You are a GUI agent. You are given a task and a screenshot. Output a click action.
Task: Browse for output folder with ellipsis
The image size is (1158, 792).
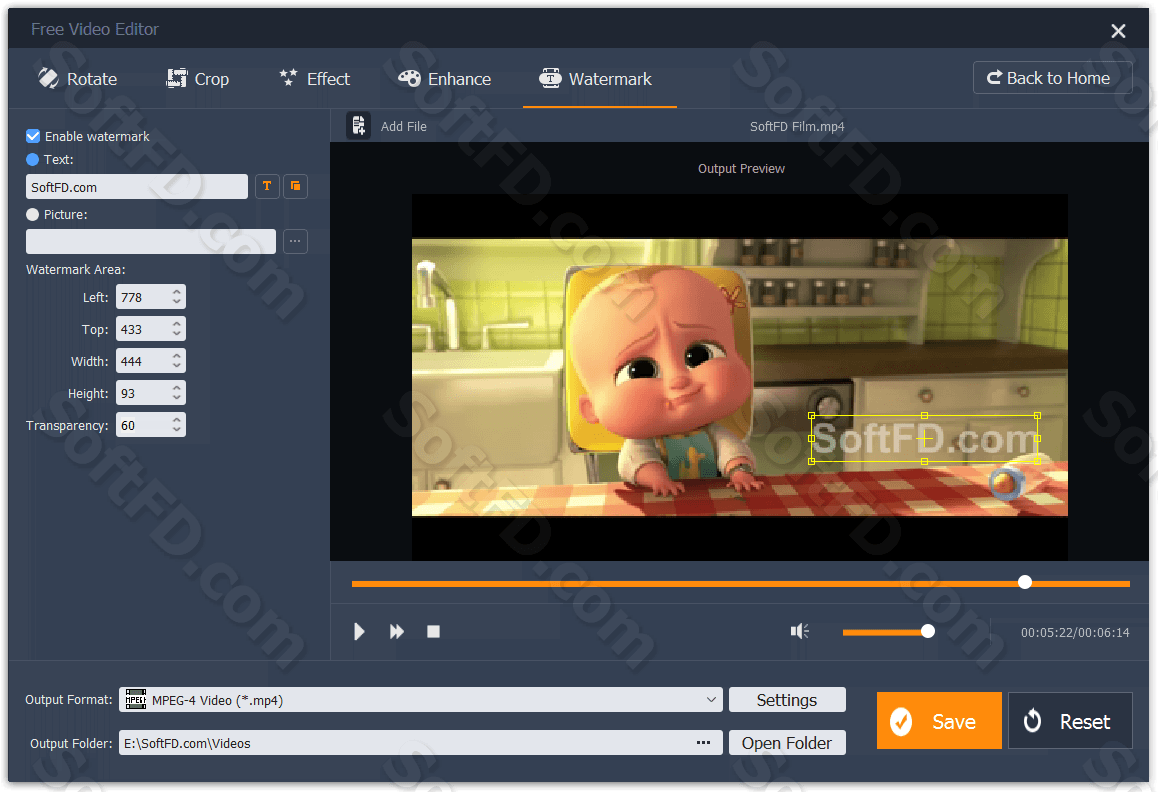click(704, 742)
